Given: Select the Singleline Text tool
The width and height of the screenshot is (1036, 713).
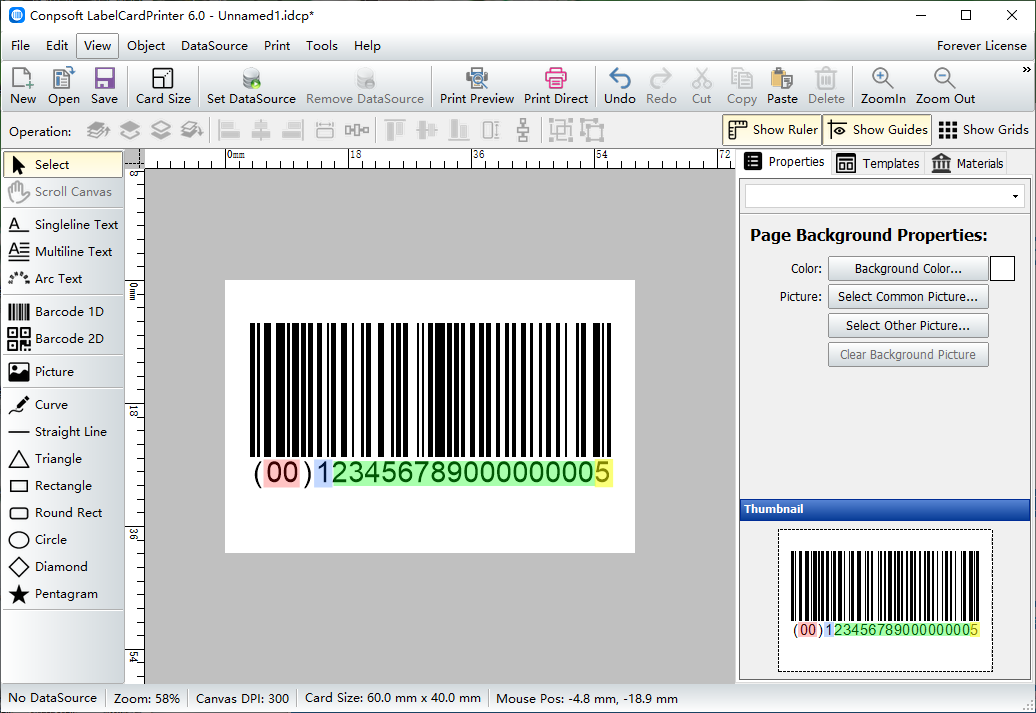Looking at the screenshot, I should coord(63,225).
